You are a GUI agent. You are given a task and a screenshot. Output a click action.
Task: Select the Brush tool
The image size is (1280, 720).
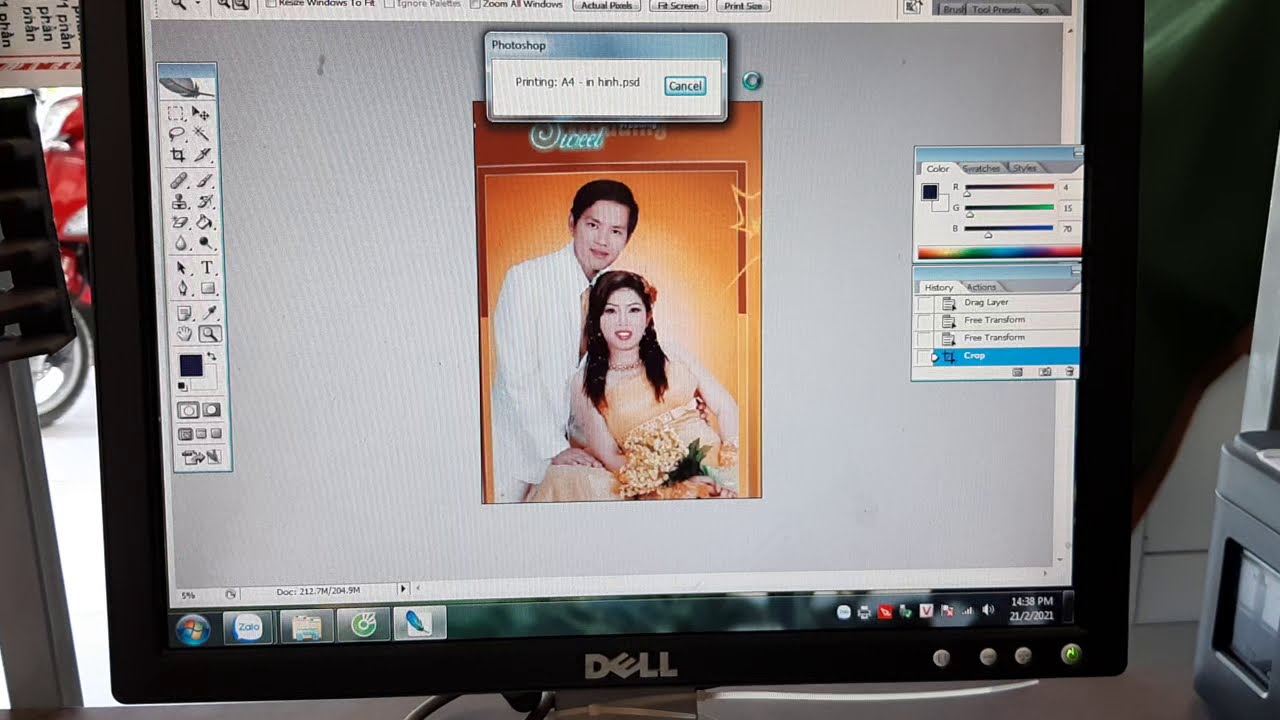[x=205, y=181]
